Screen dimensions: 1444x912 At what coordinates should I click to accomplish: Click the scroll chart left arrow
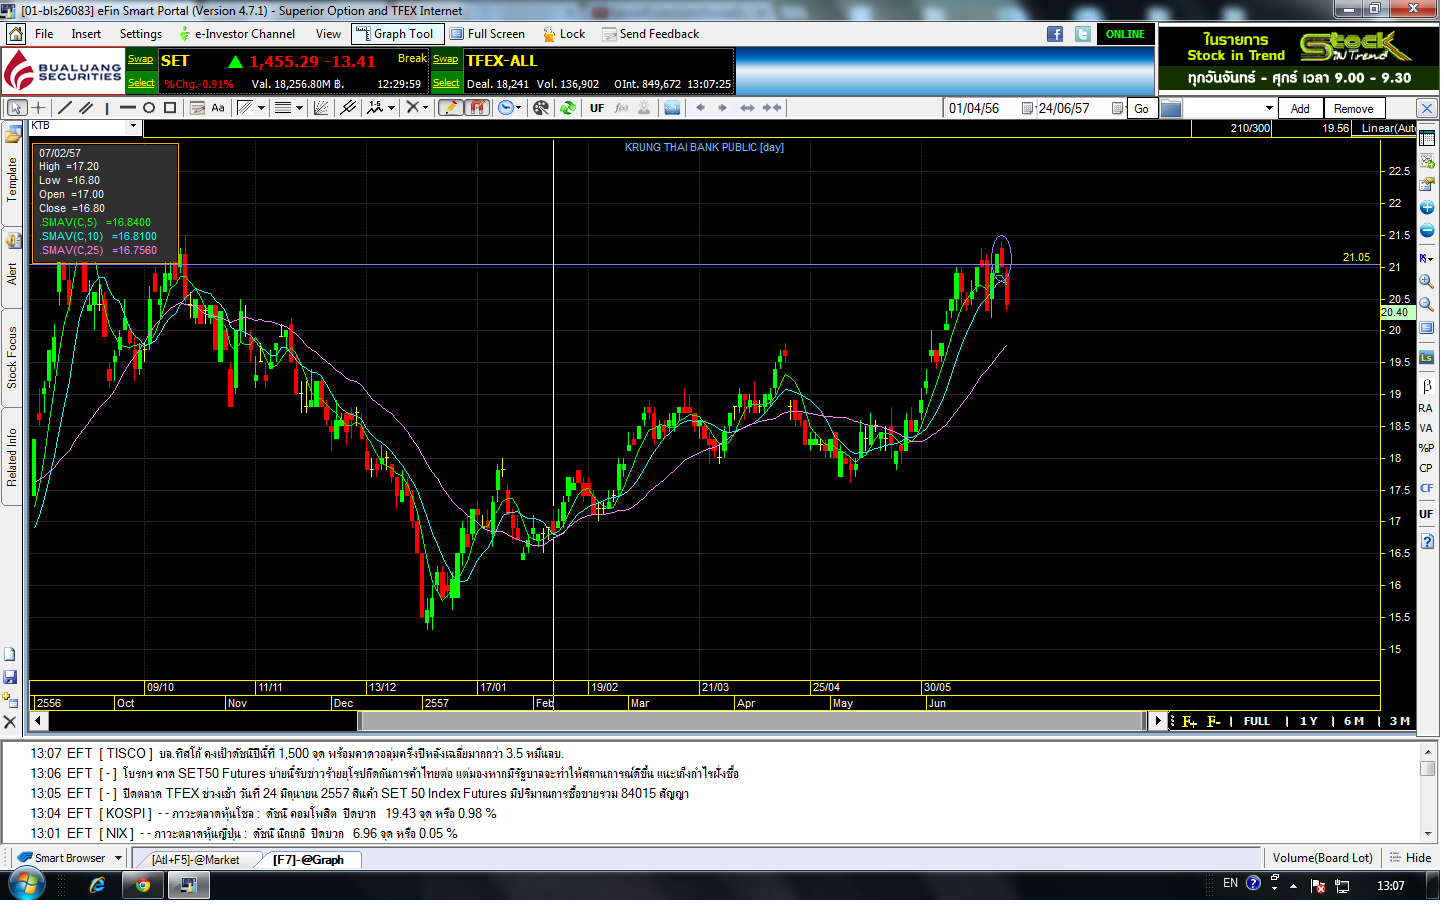click(x=700, y=108)
